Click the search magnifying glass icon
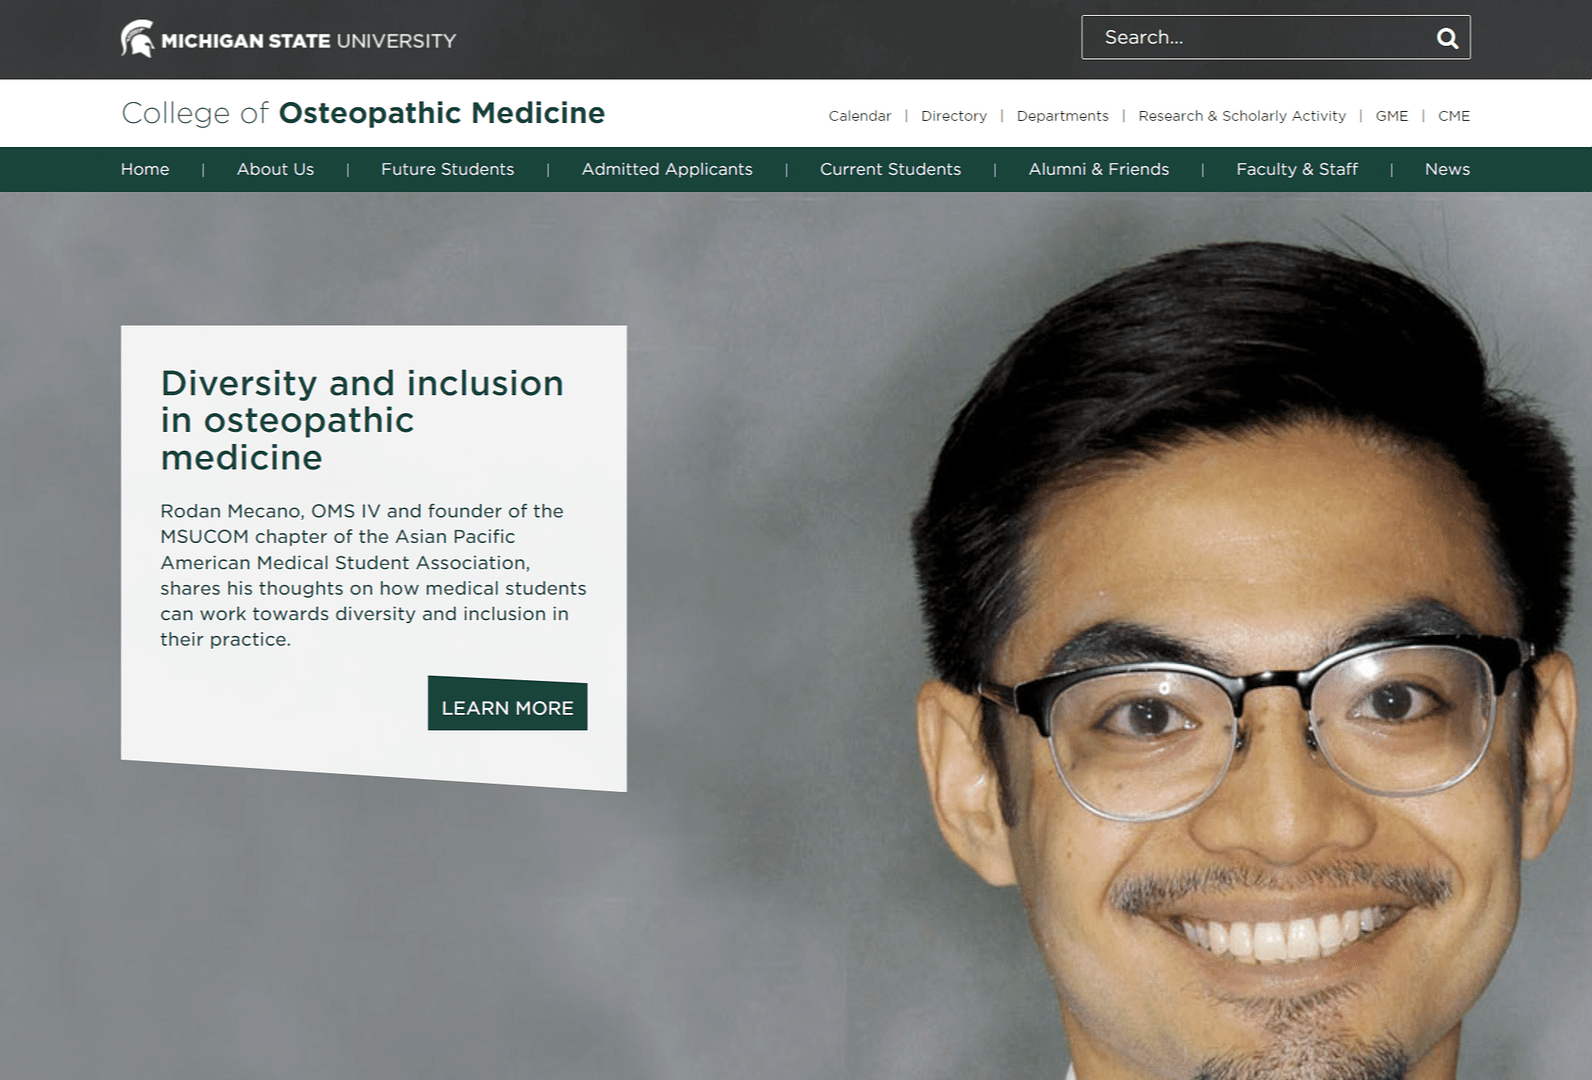Viewport: 1592px width, 1080px height. click(1447, 38)
